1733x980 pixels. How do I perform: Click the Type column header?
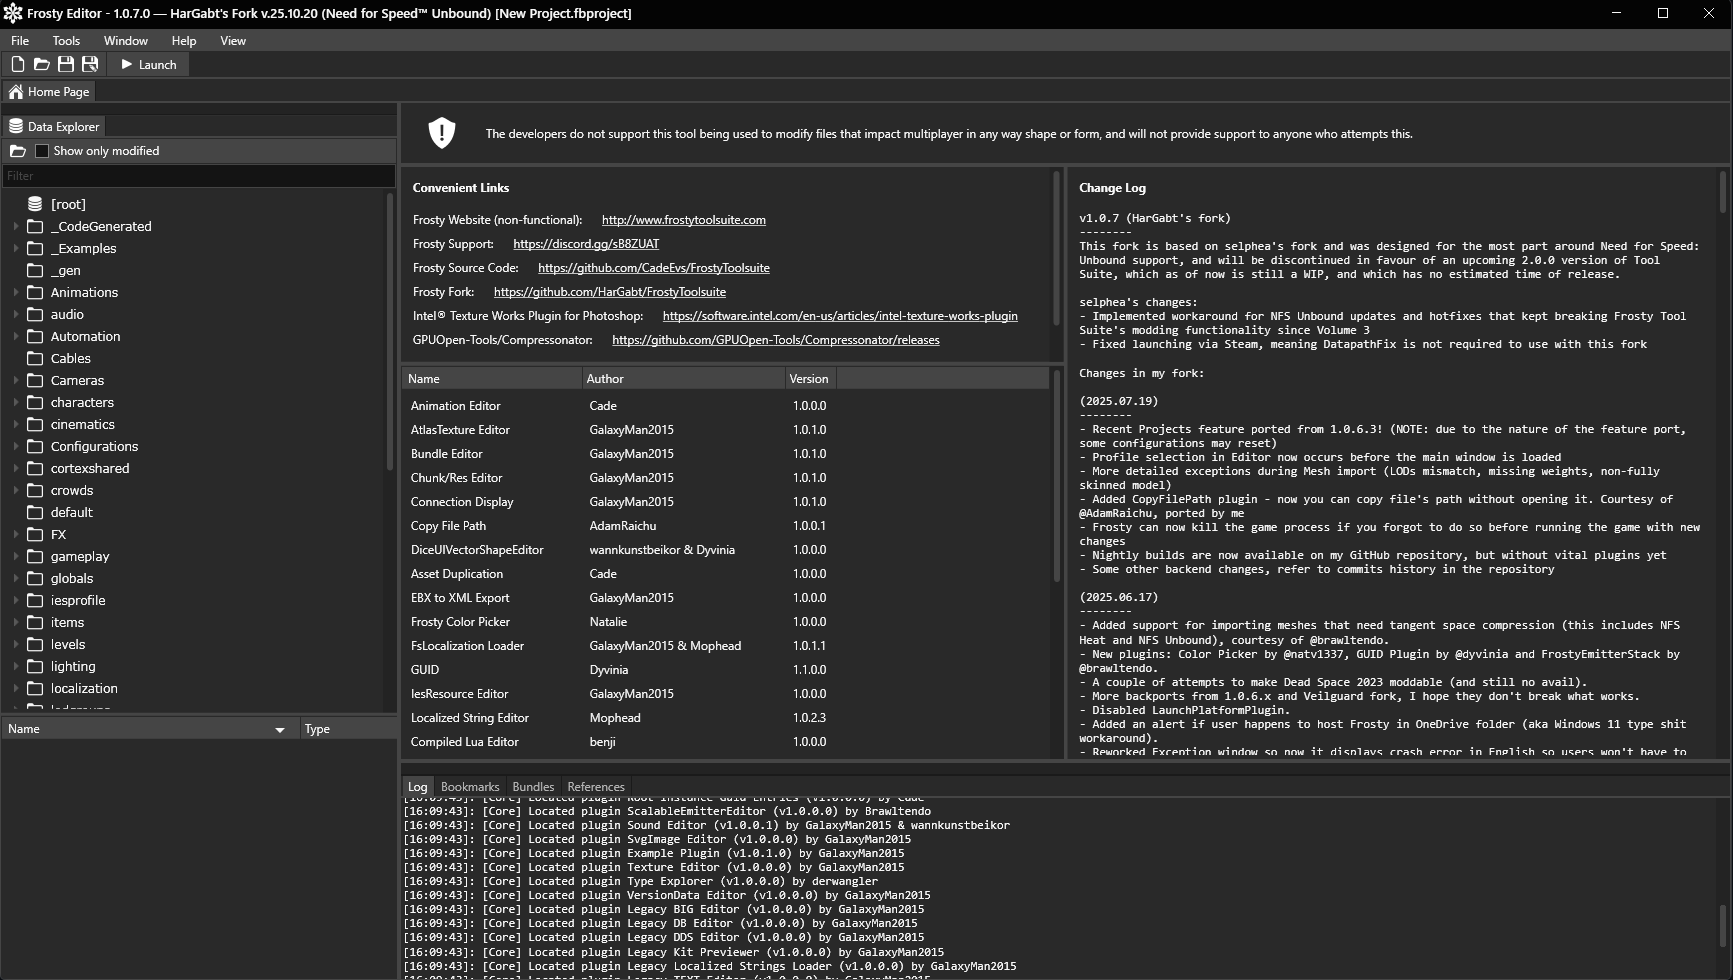point(349,729)
